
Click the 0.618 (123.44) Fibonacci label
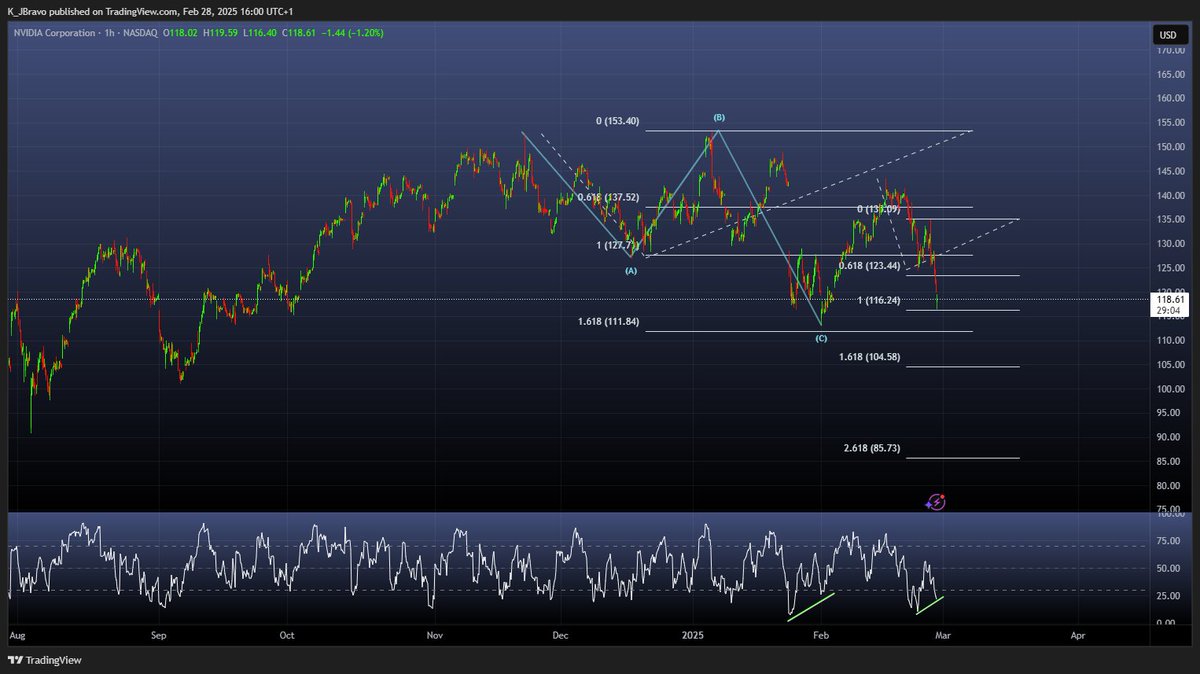click(x=868, y=267)
